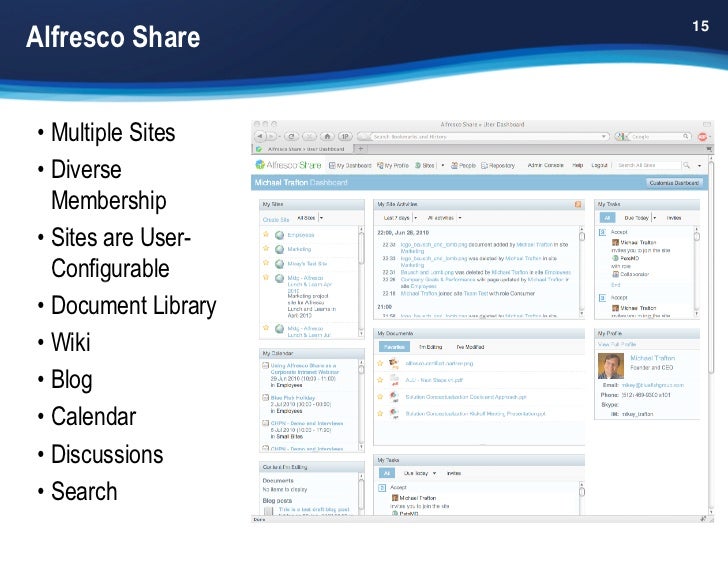Click the globe icon beside Employees site
Image resolution: width=728 pixels, height=563 pixels.
pyautogui.click(x=279, y=235)
